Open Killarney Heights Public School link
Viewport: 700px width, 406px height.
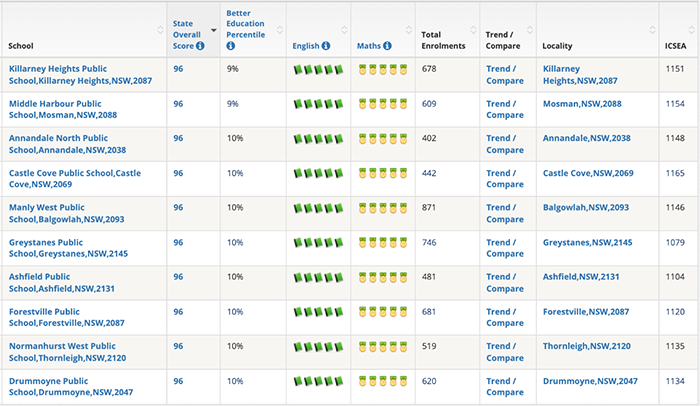coord(80,75)
